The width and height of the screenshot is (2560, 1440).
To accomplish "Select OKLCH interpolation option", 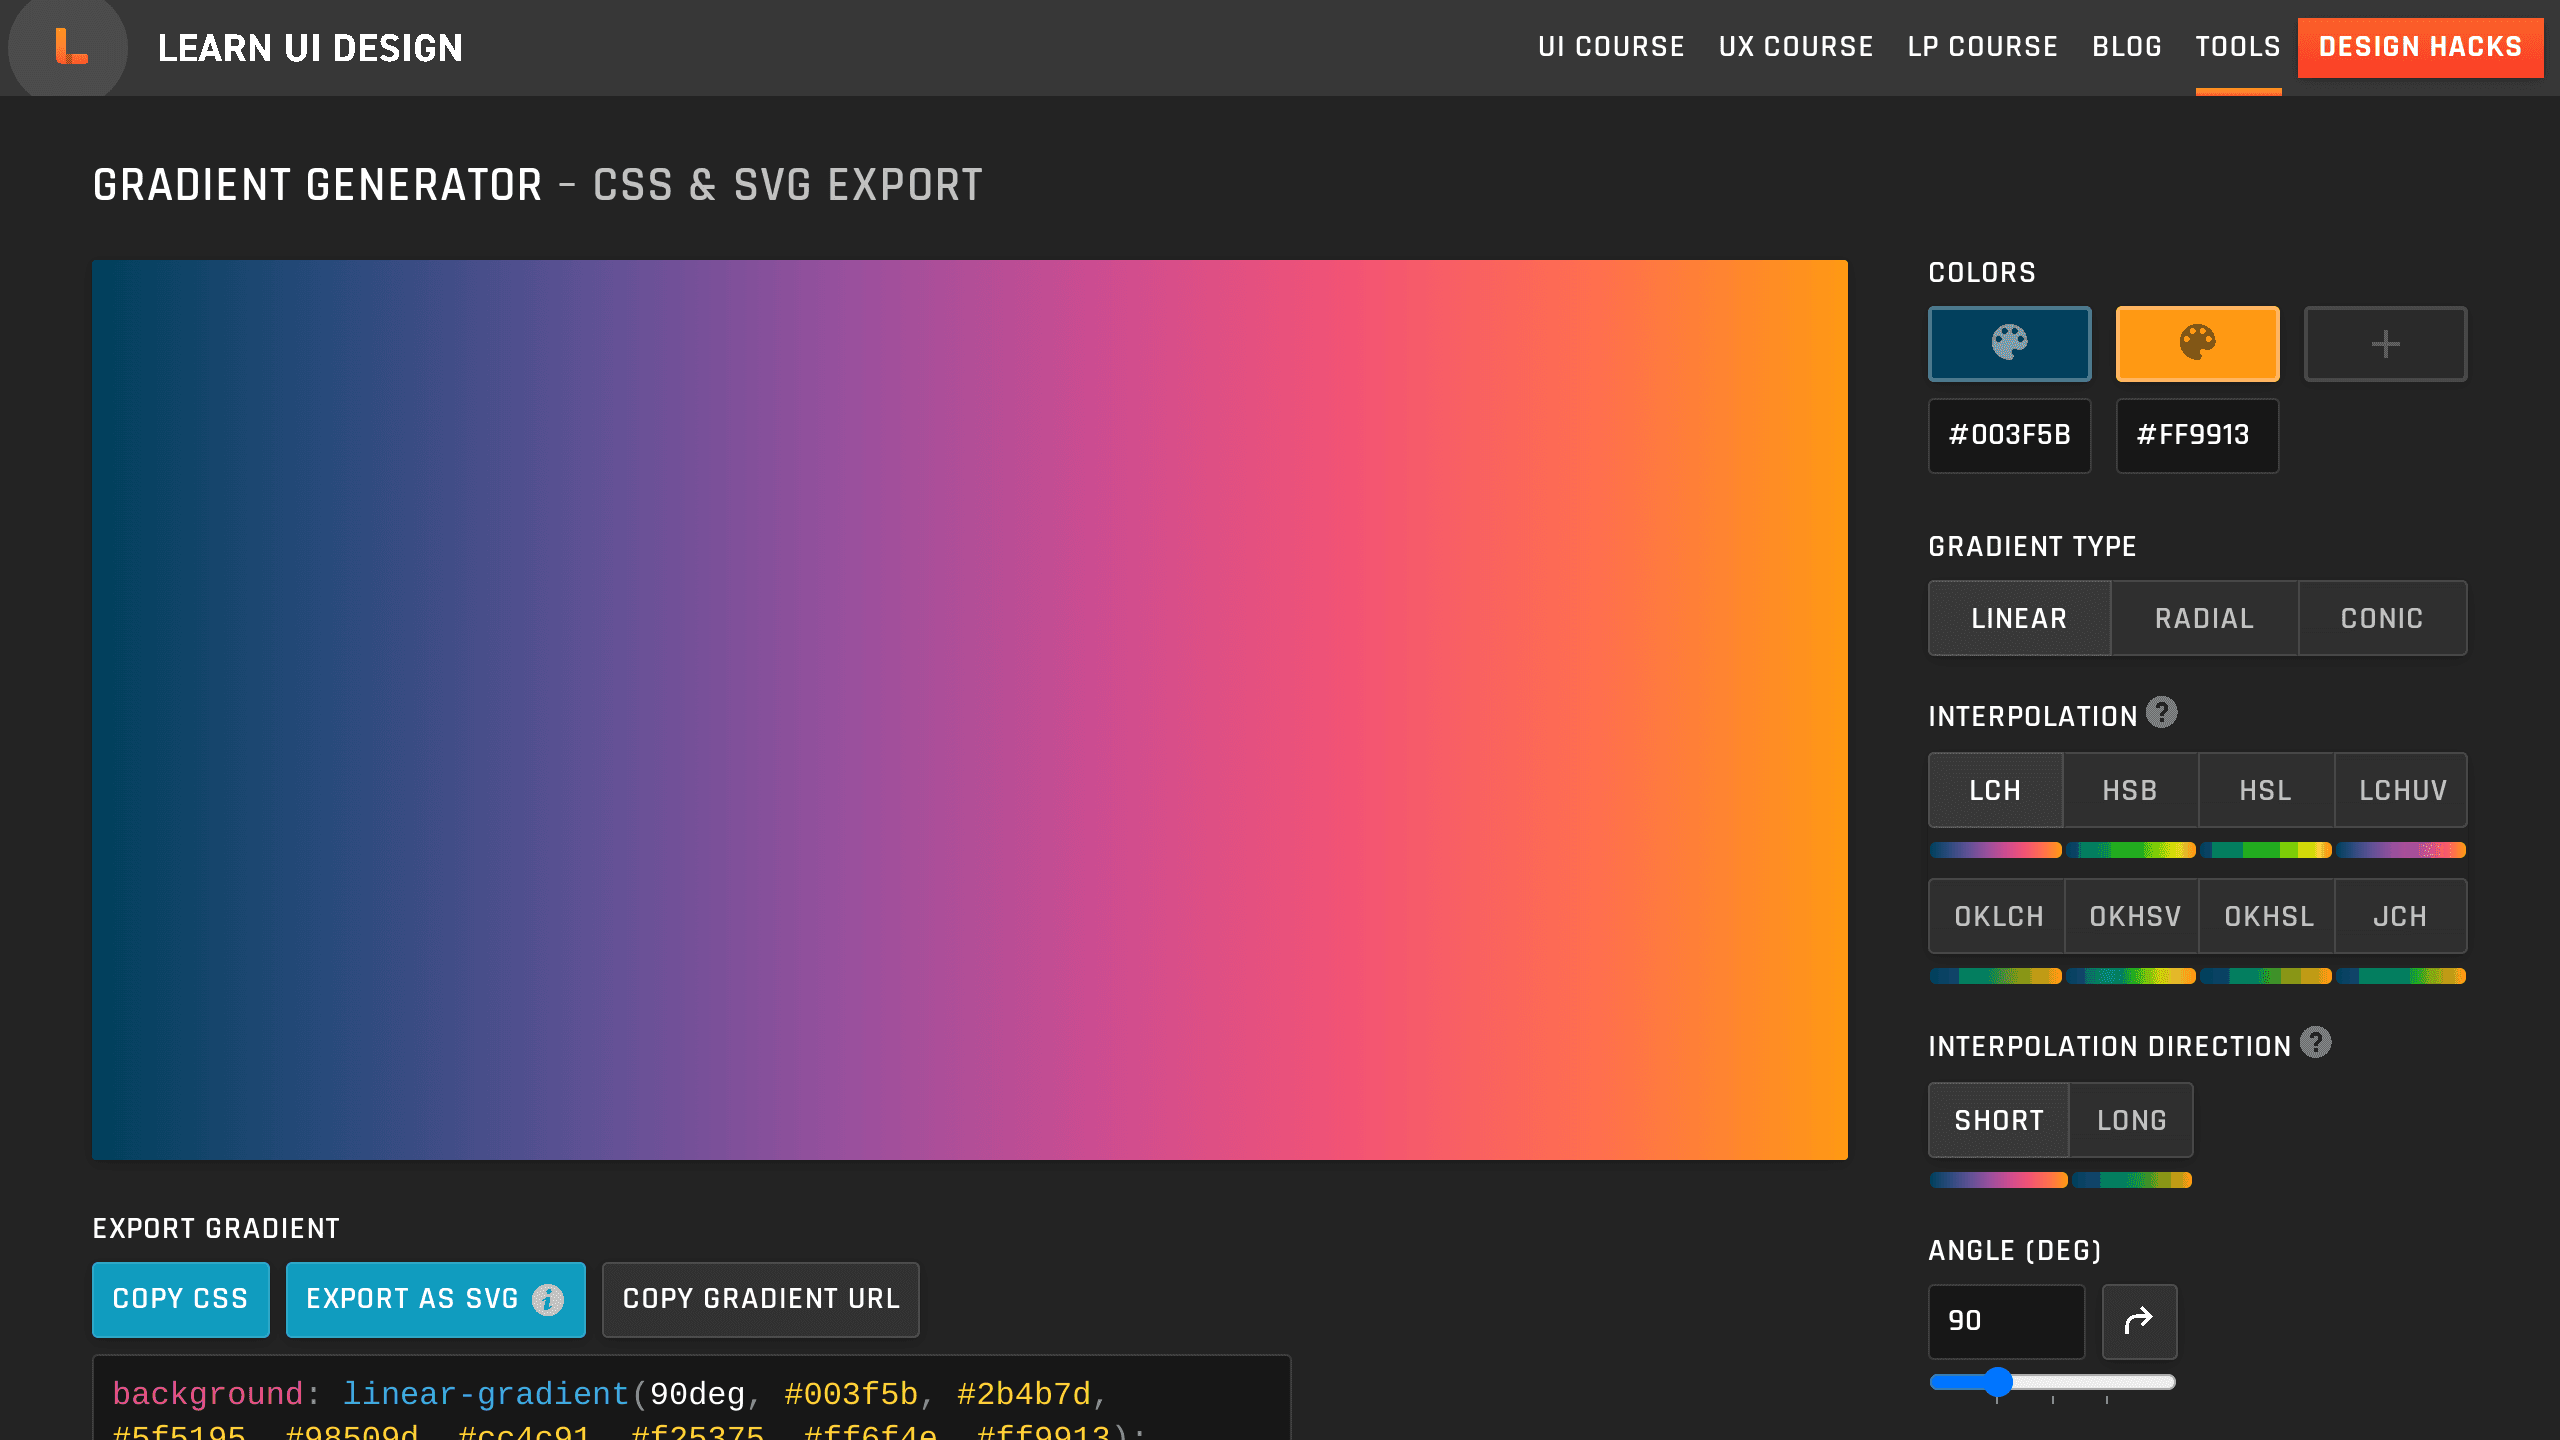I will (x=1997, y=916).
